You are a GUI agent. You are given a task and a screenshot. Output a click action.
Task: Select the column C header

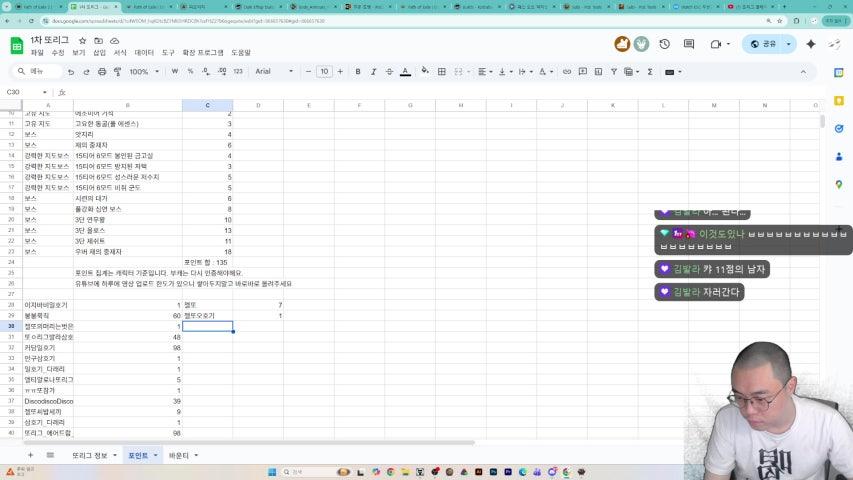coord(207,106)
